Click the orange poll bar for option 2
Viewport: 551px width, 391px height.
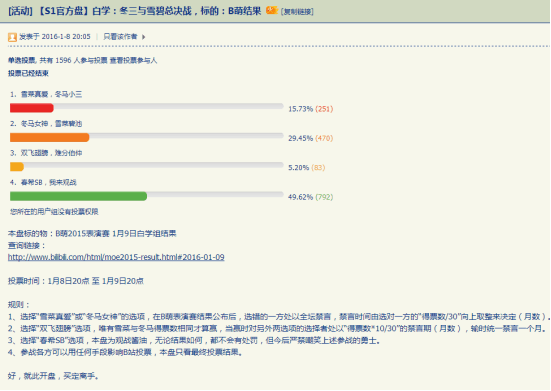50,137
